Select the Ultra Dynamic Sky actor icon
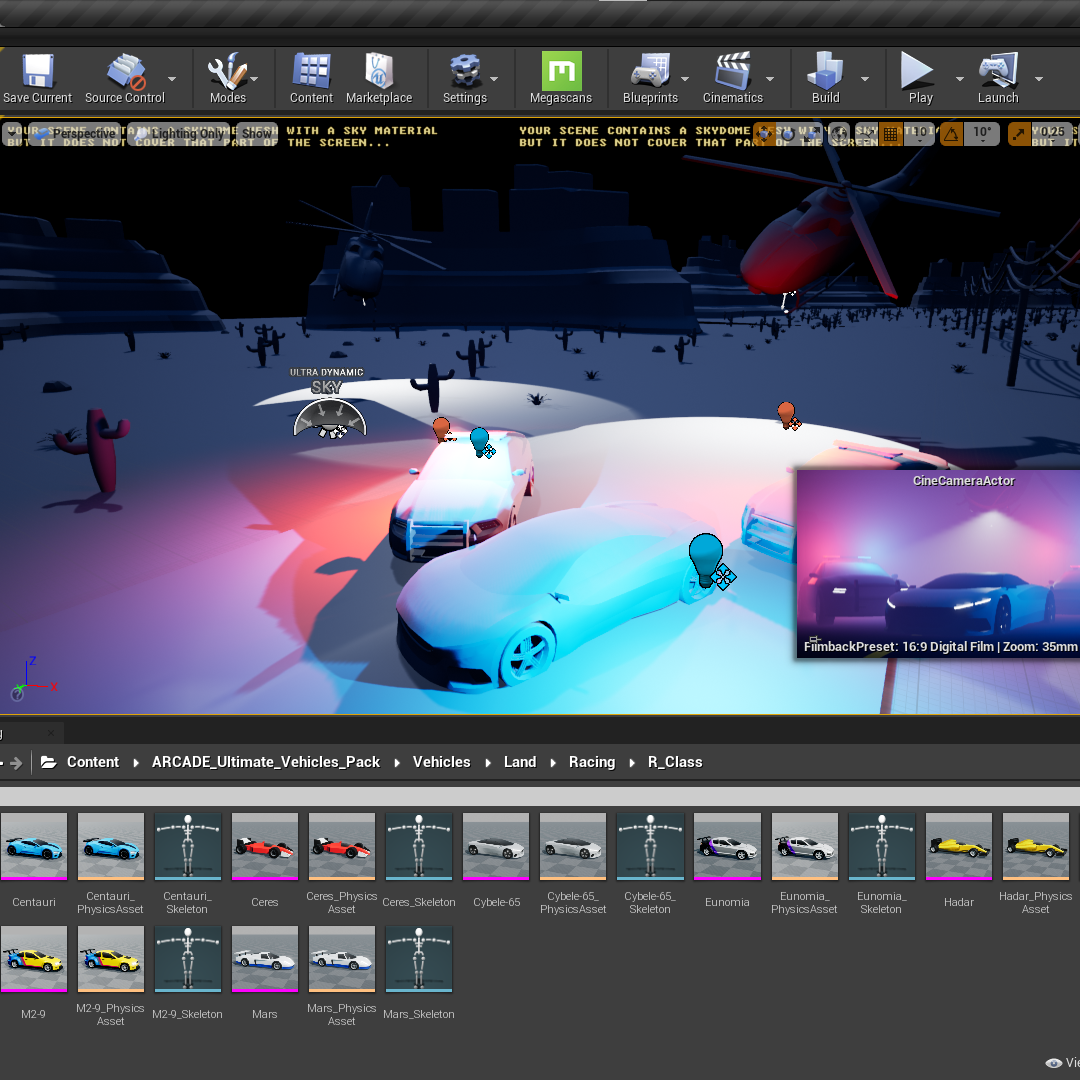Image resolution: width=1080 pixels, height=1080 pixels. (329, 417)
